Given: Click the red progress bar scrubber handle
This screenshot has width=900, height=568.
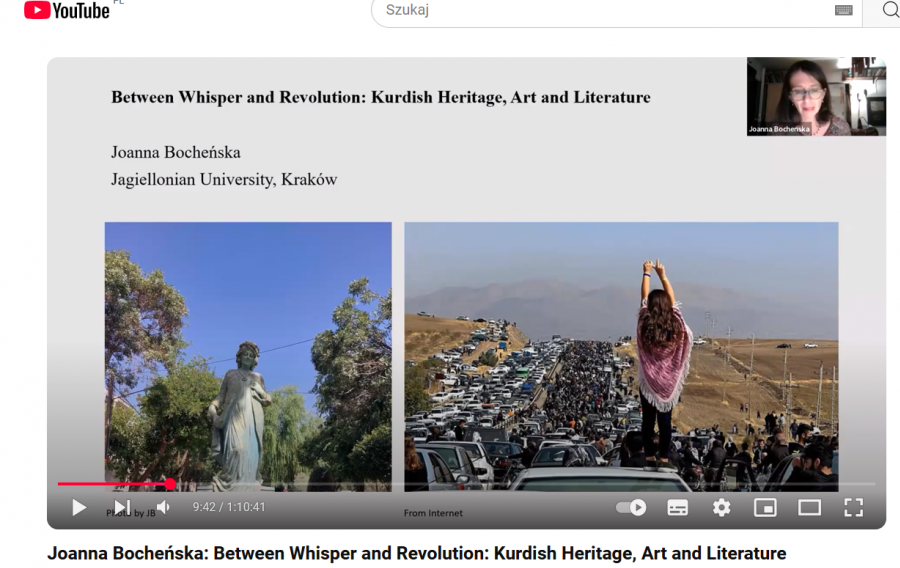Looking at the screenshot, I should [170, 484].
